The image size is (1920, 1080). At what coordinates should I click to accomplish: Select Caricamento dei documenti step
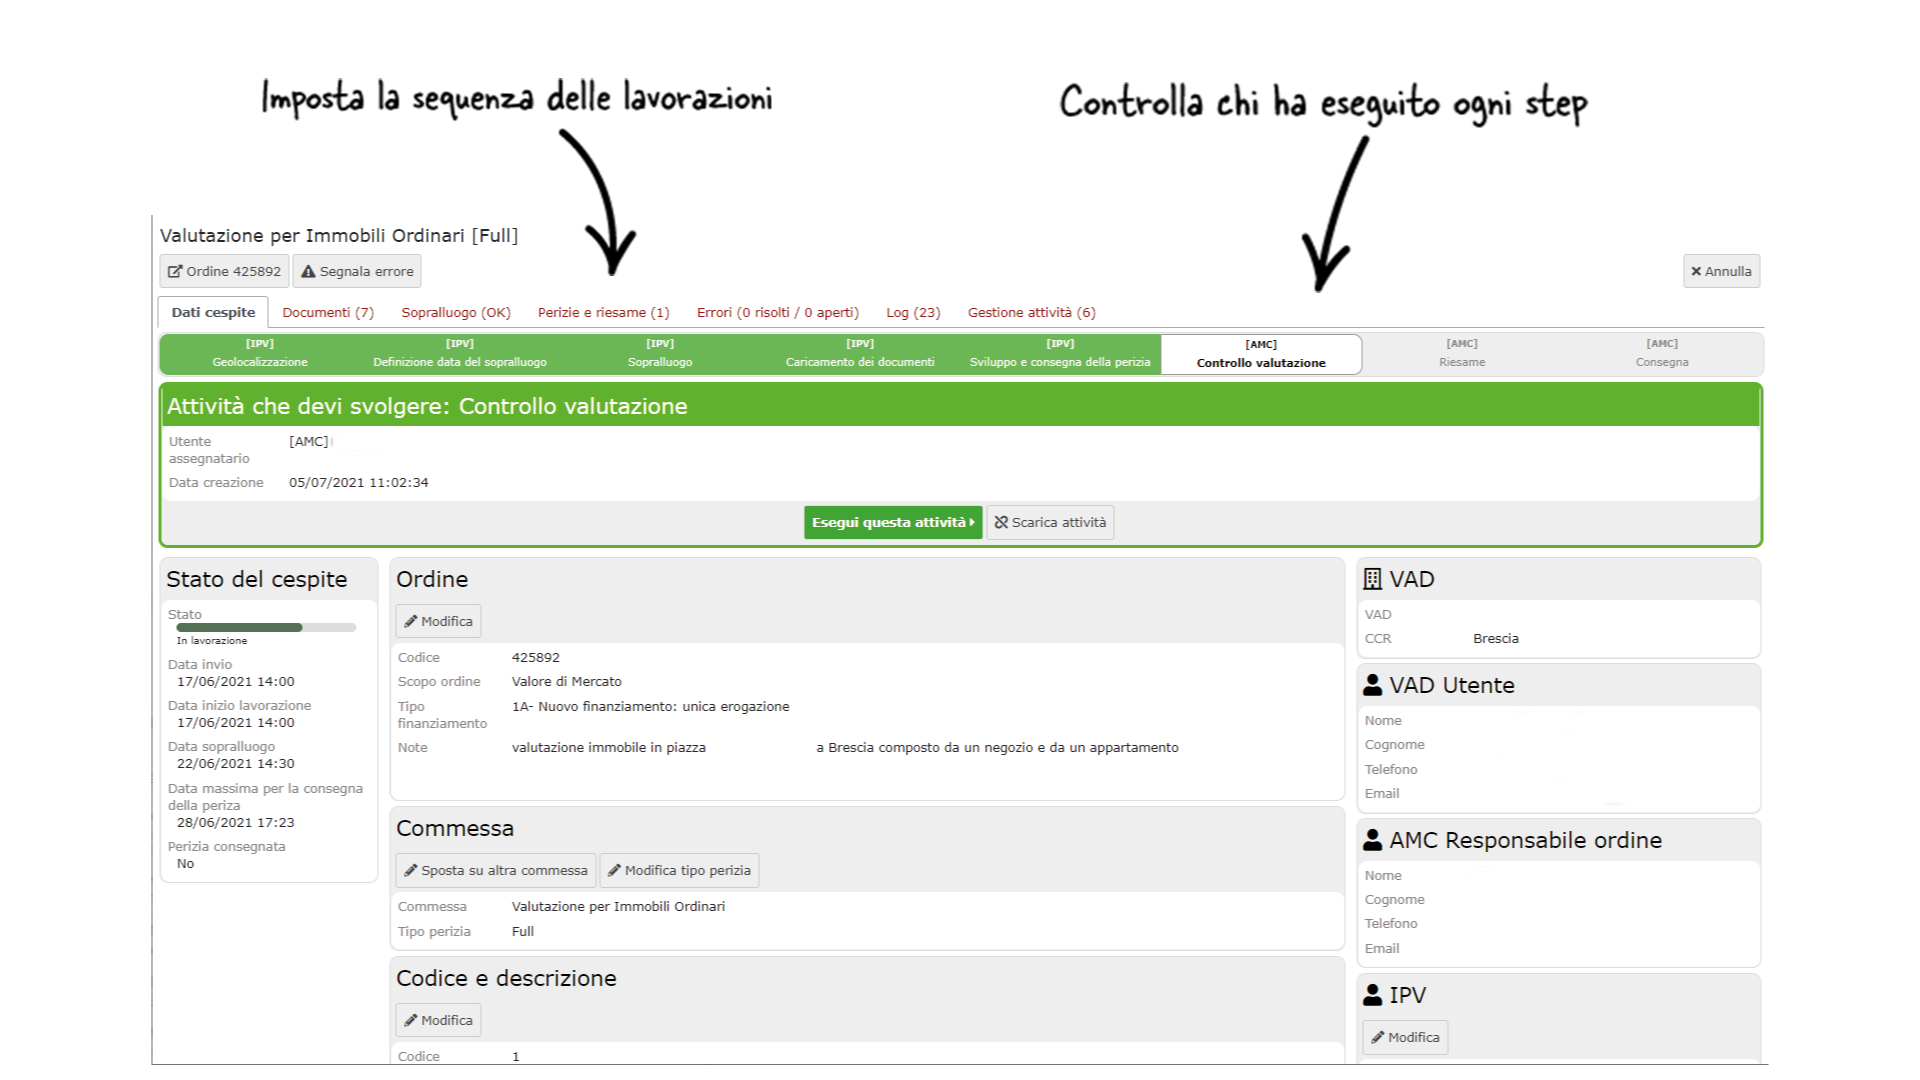[x=860, y=354]
